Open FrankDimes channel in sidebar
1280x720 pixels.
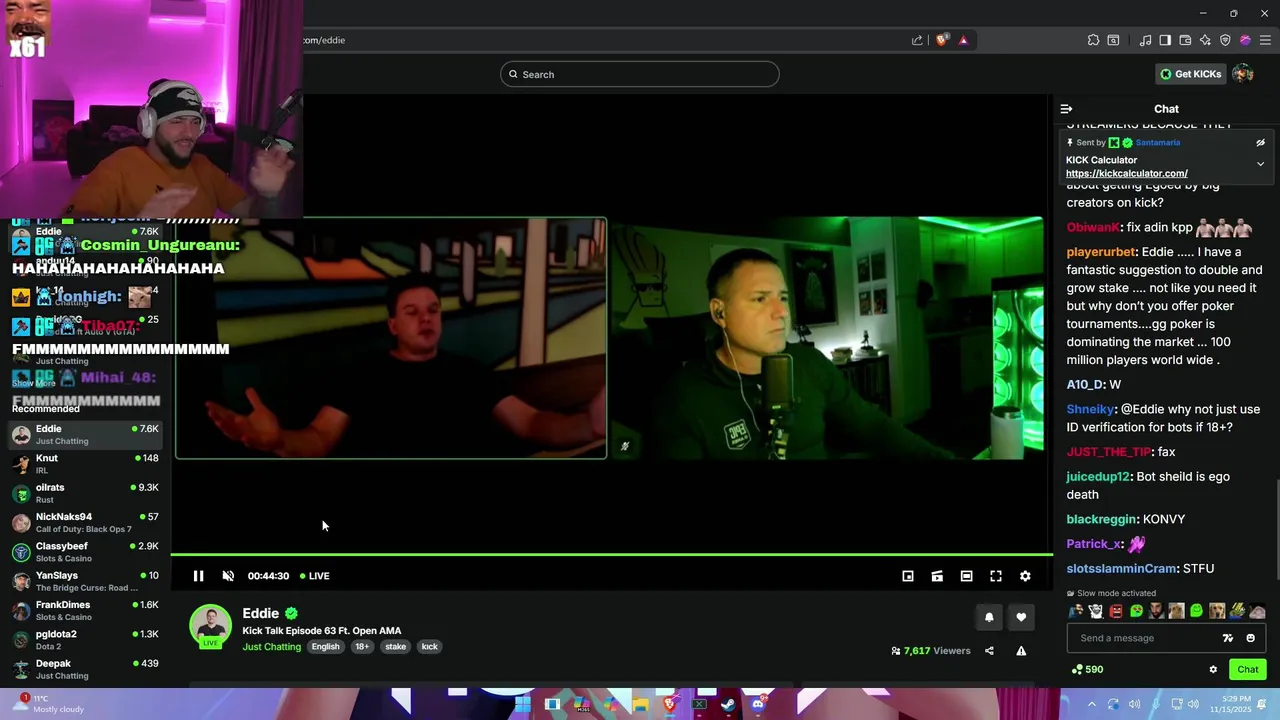tap(85, 611)
